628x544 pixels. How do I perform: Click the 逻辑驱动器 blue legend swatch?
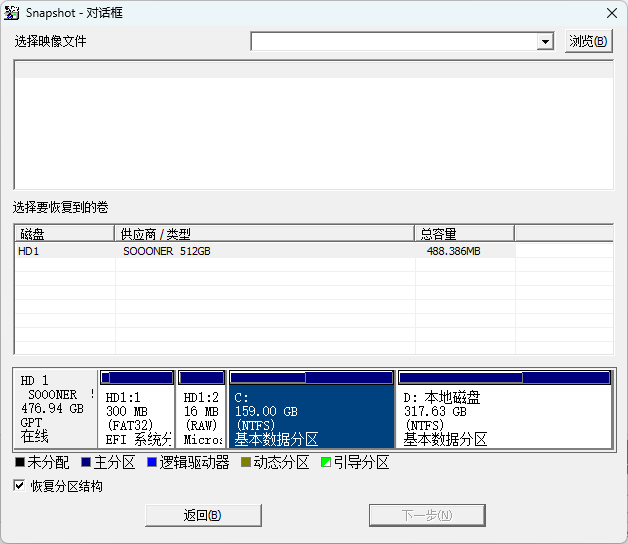pos(152,463)
